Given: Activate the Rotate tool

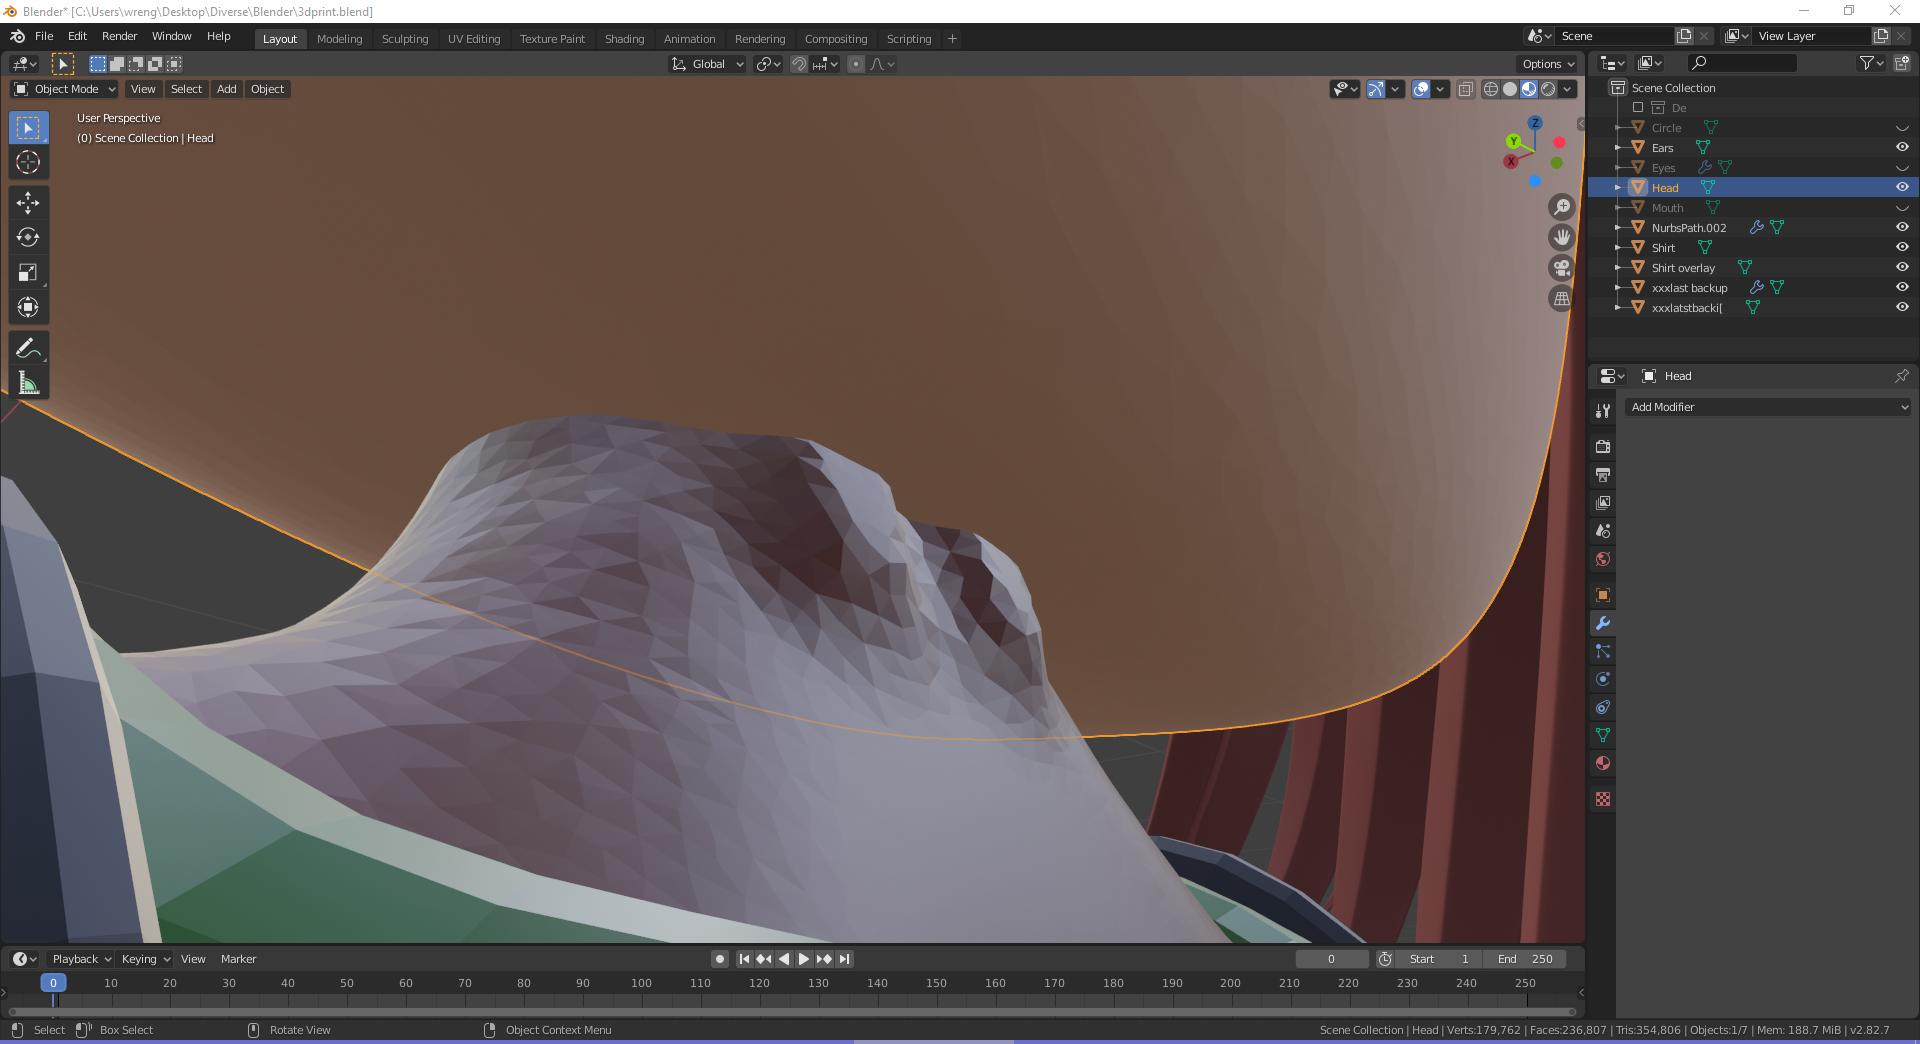Looking at the screenshot, I should click(x=28, y=237).
